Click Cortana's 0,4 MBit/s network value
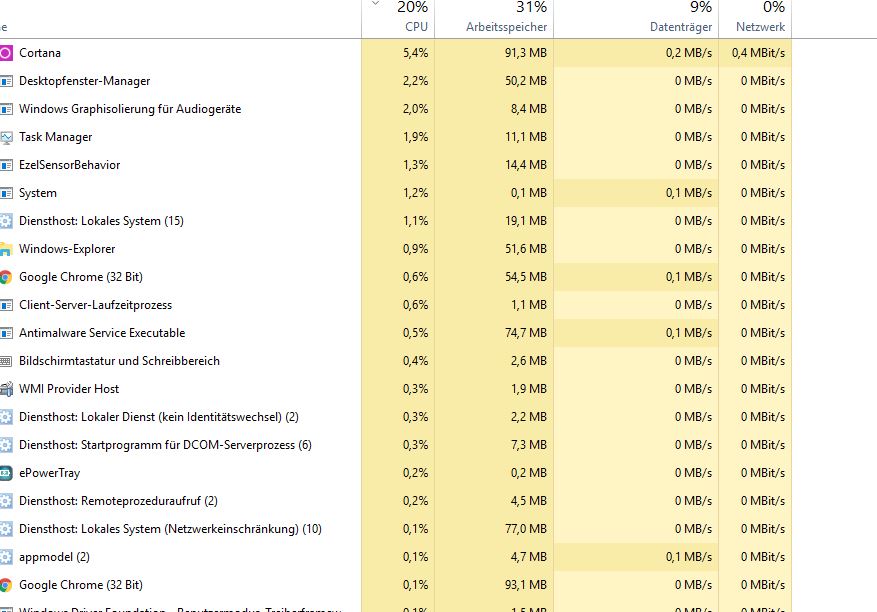Viewport: 877px width, 612px height. tap(758, 53)
